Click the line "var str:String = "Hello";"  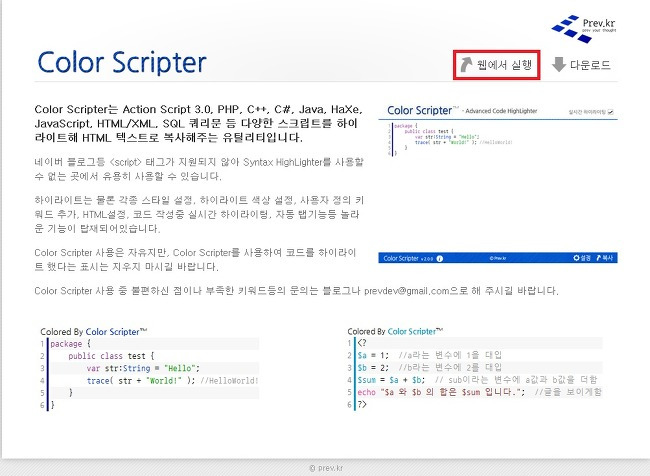143,368
